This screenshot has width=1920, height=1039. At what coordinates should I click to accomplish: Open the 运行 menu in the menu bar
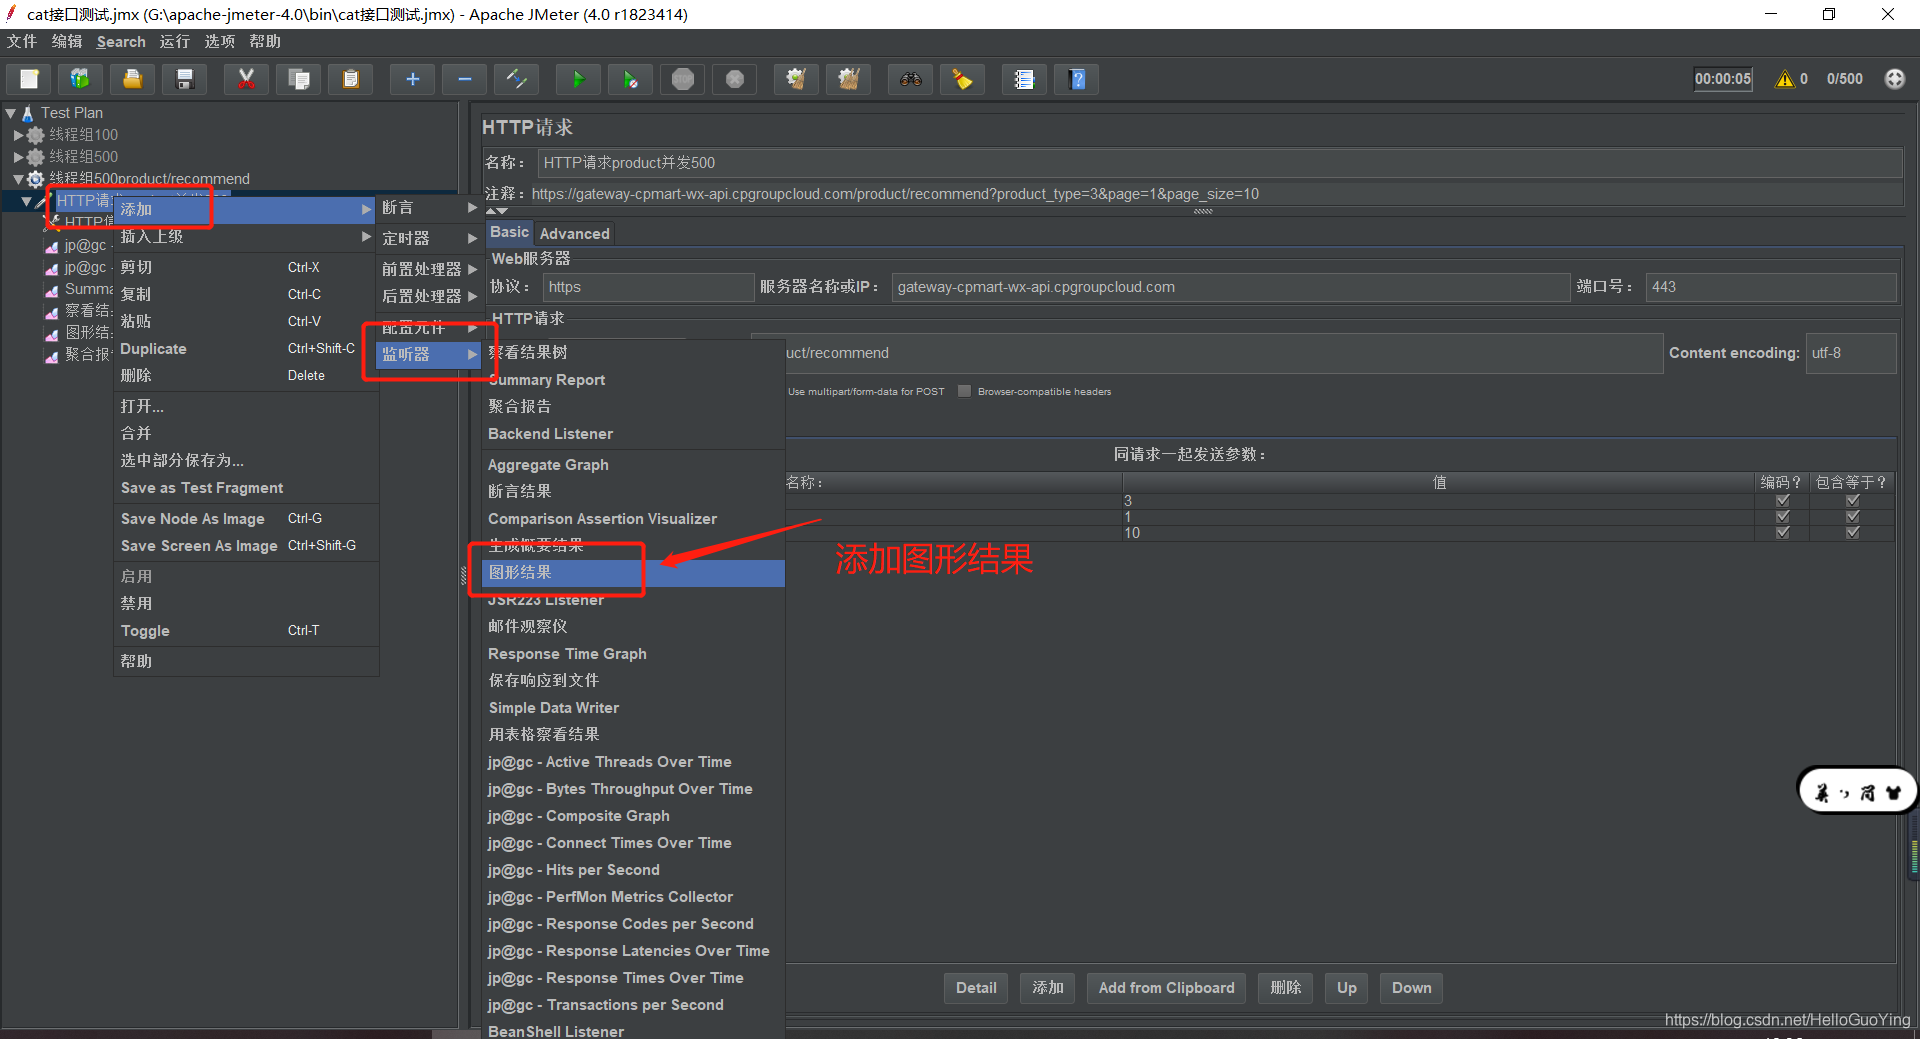[174, 41]
